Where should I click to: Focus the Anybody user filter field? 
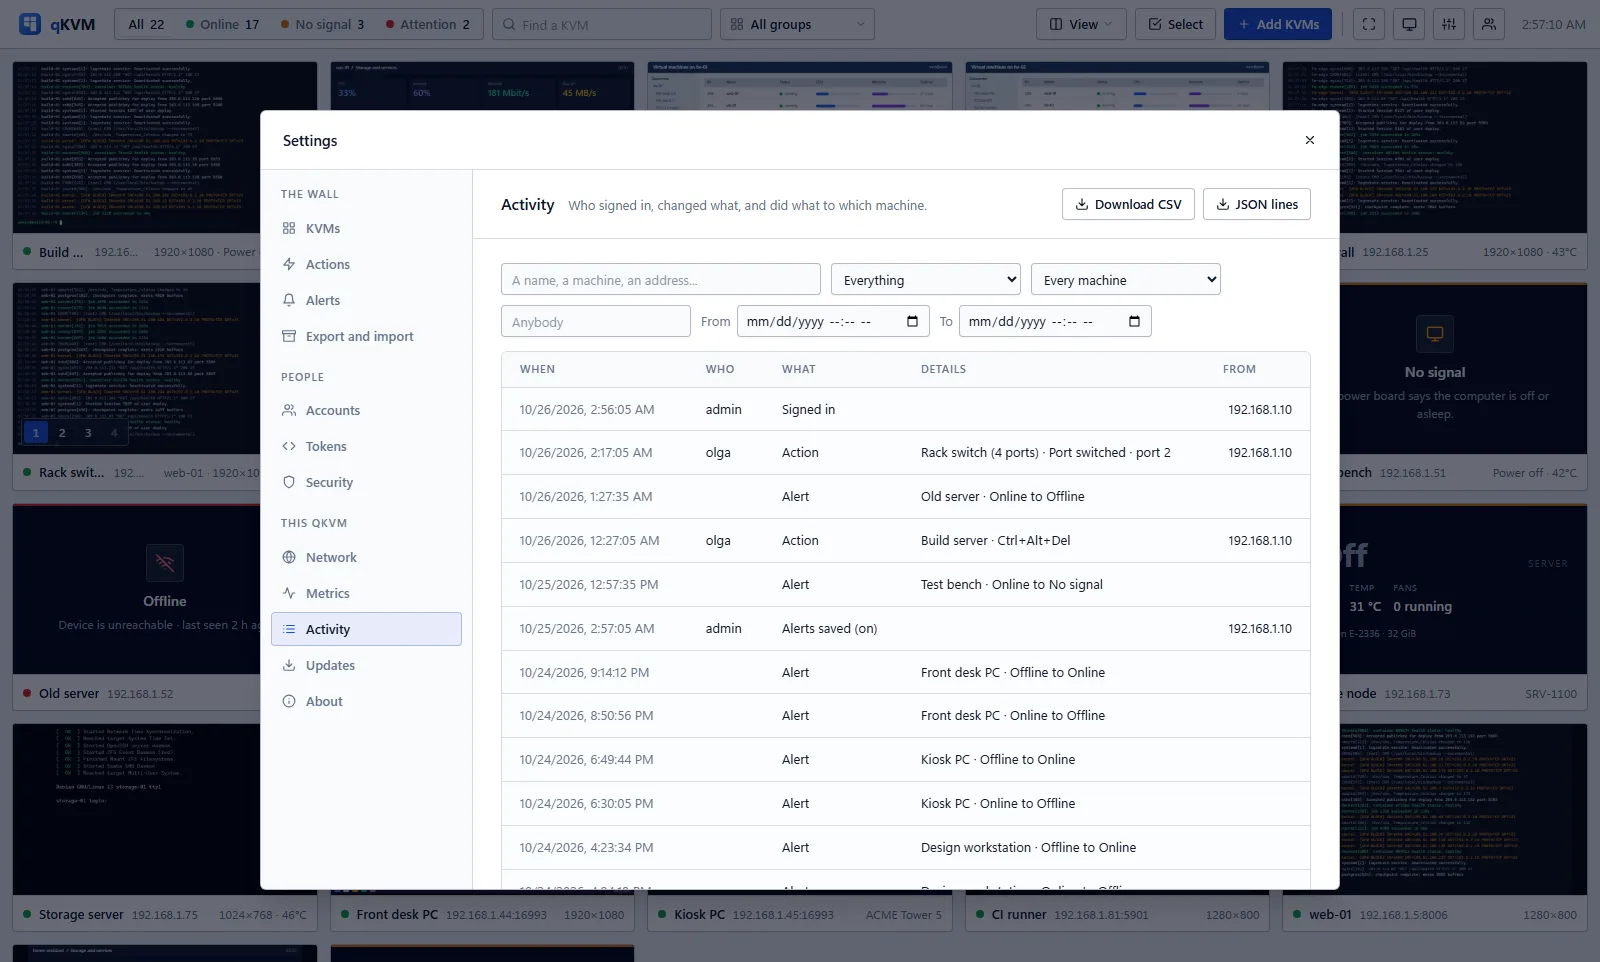pyautogui.click(x=596, y=321)
